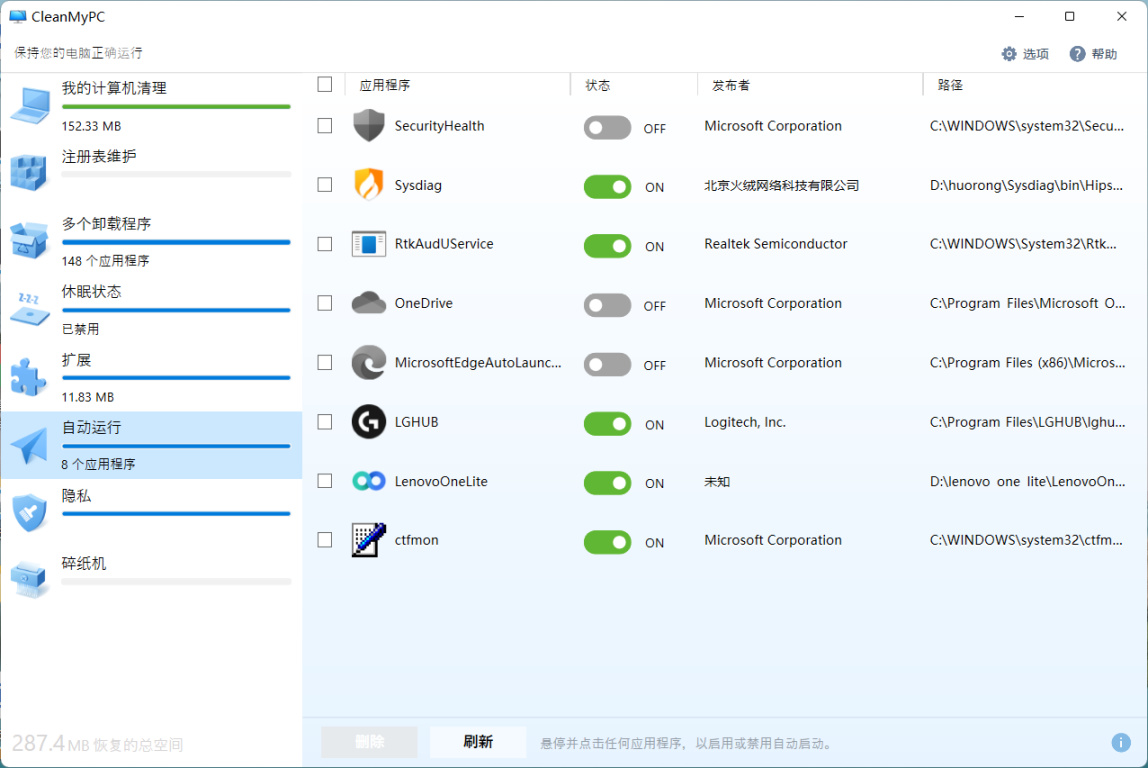
Task: Click the LenovoOneLite app icon
Action: 368,481
